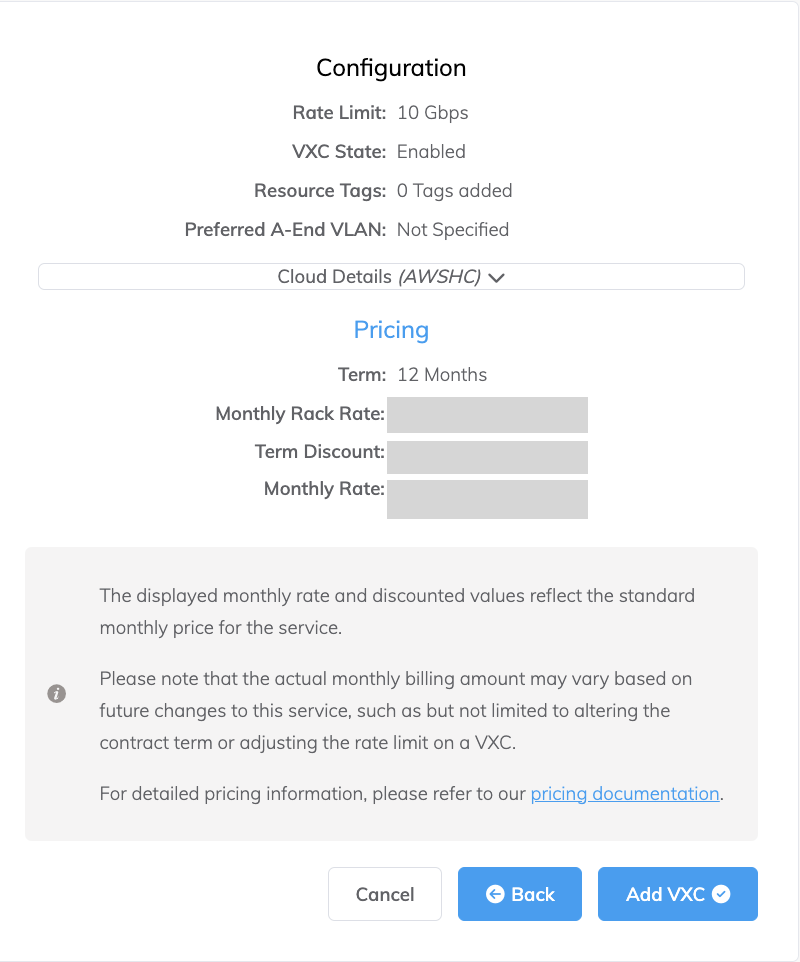
Task: Click the chevron arrow beside Cloud Details
Action: [x=496, y=277]
